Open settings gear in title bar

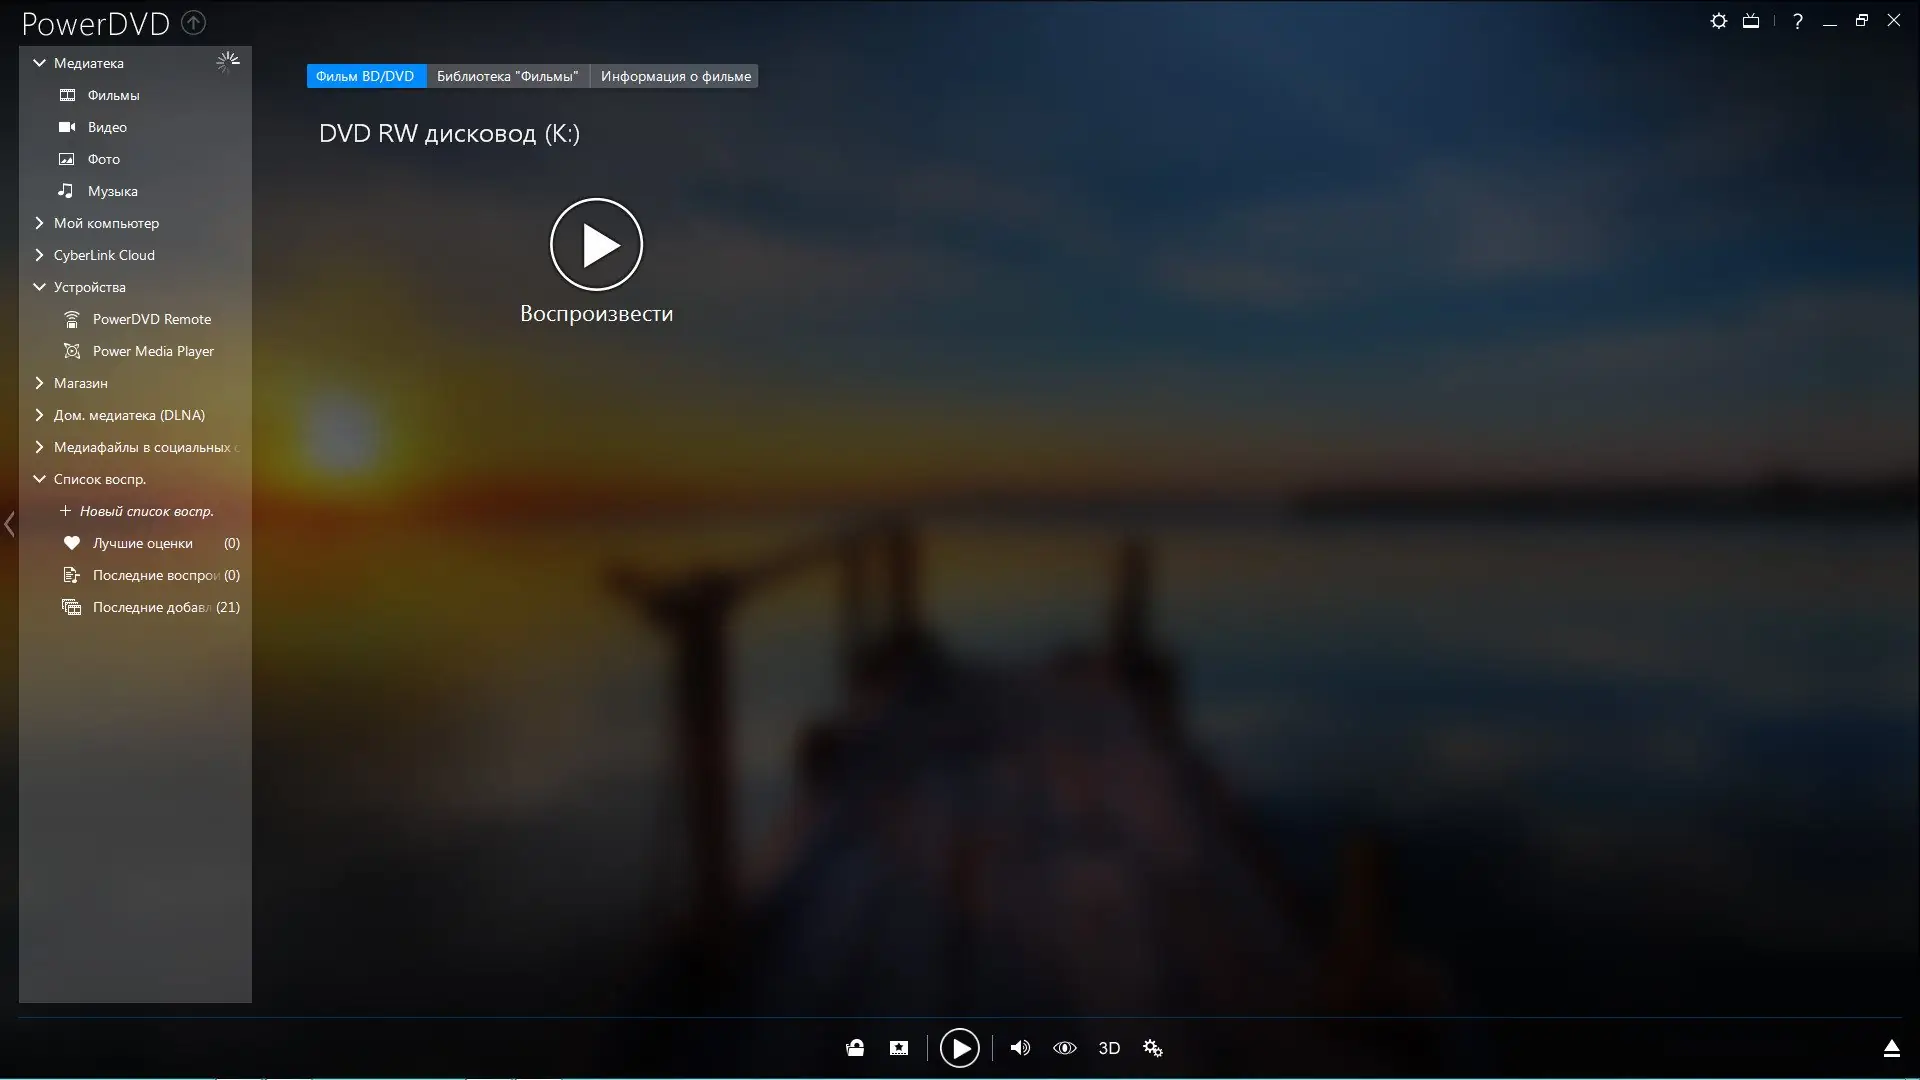1718,21
